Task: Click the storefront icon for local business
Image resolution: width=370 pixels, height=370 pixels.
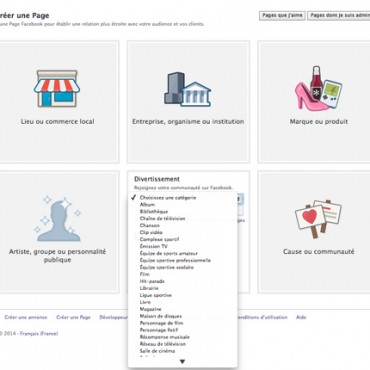Action: pos(57,88)
